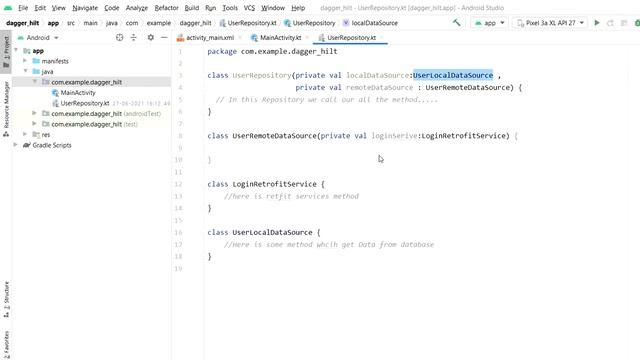Viewport: 640px width, 360px height.
Task: Click line number 16 in gutter
Action: 178,232
